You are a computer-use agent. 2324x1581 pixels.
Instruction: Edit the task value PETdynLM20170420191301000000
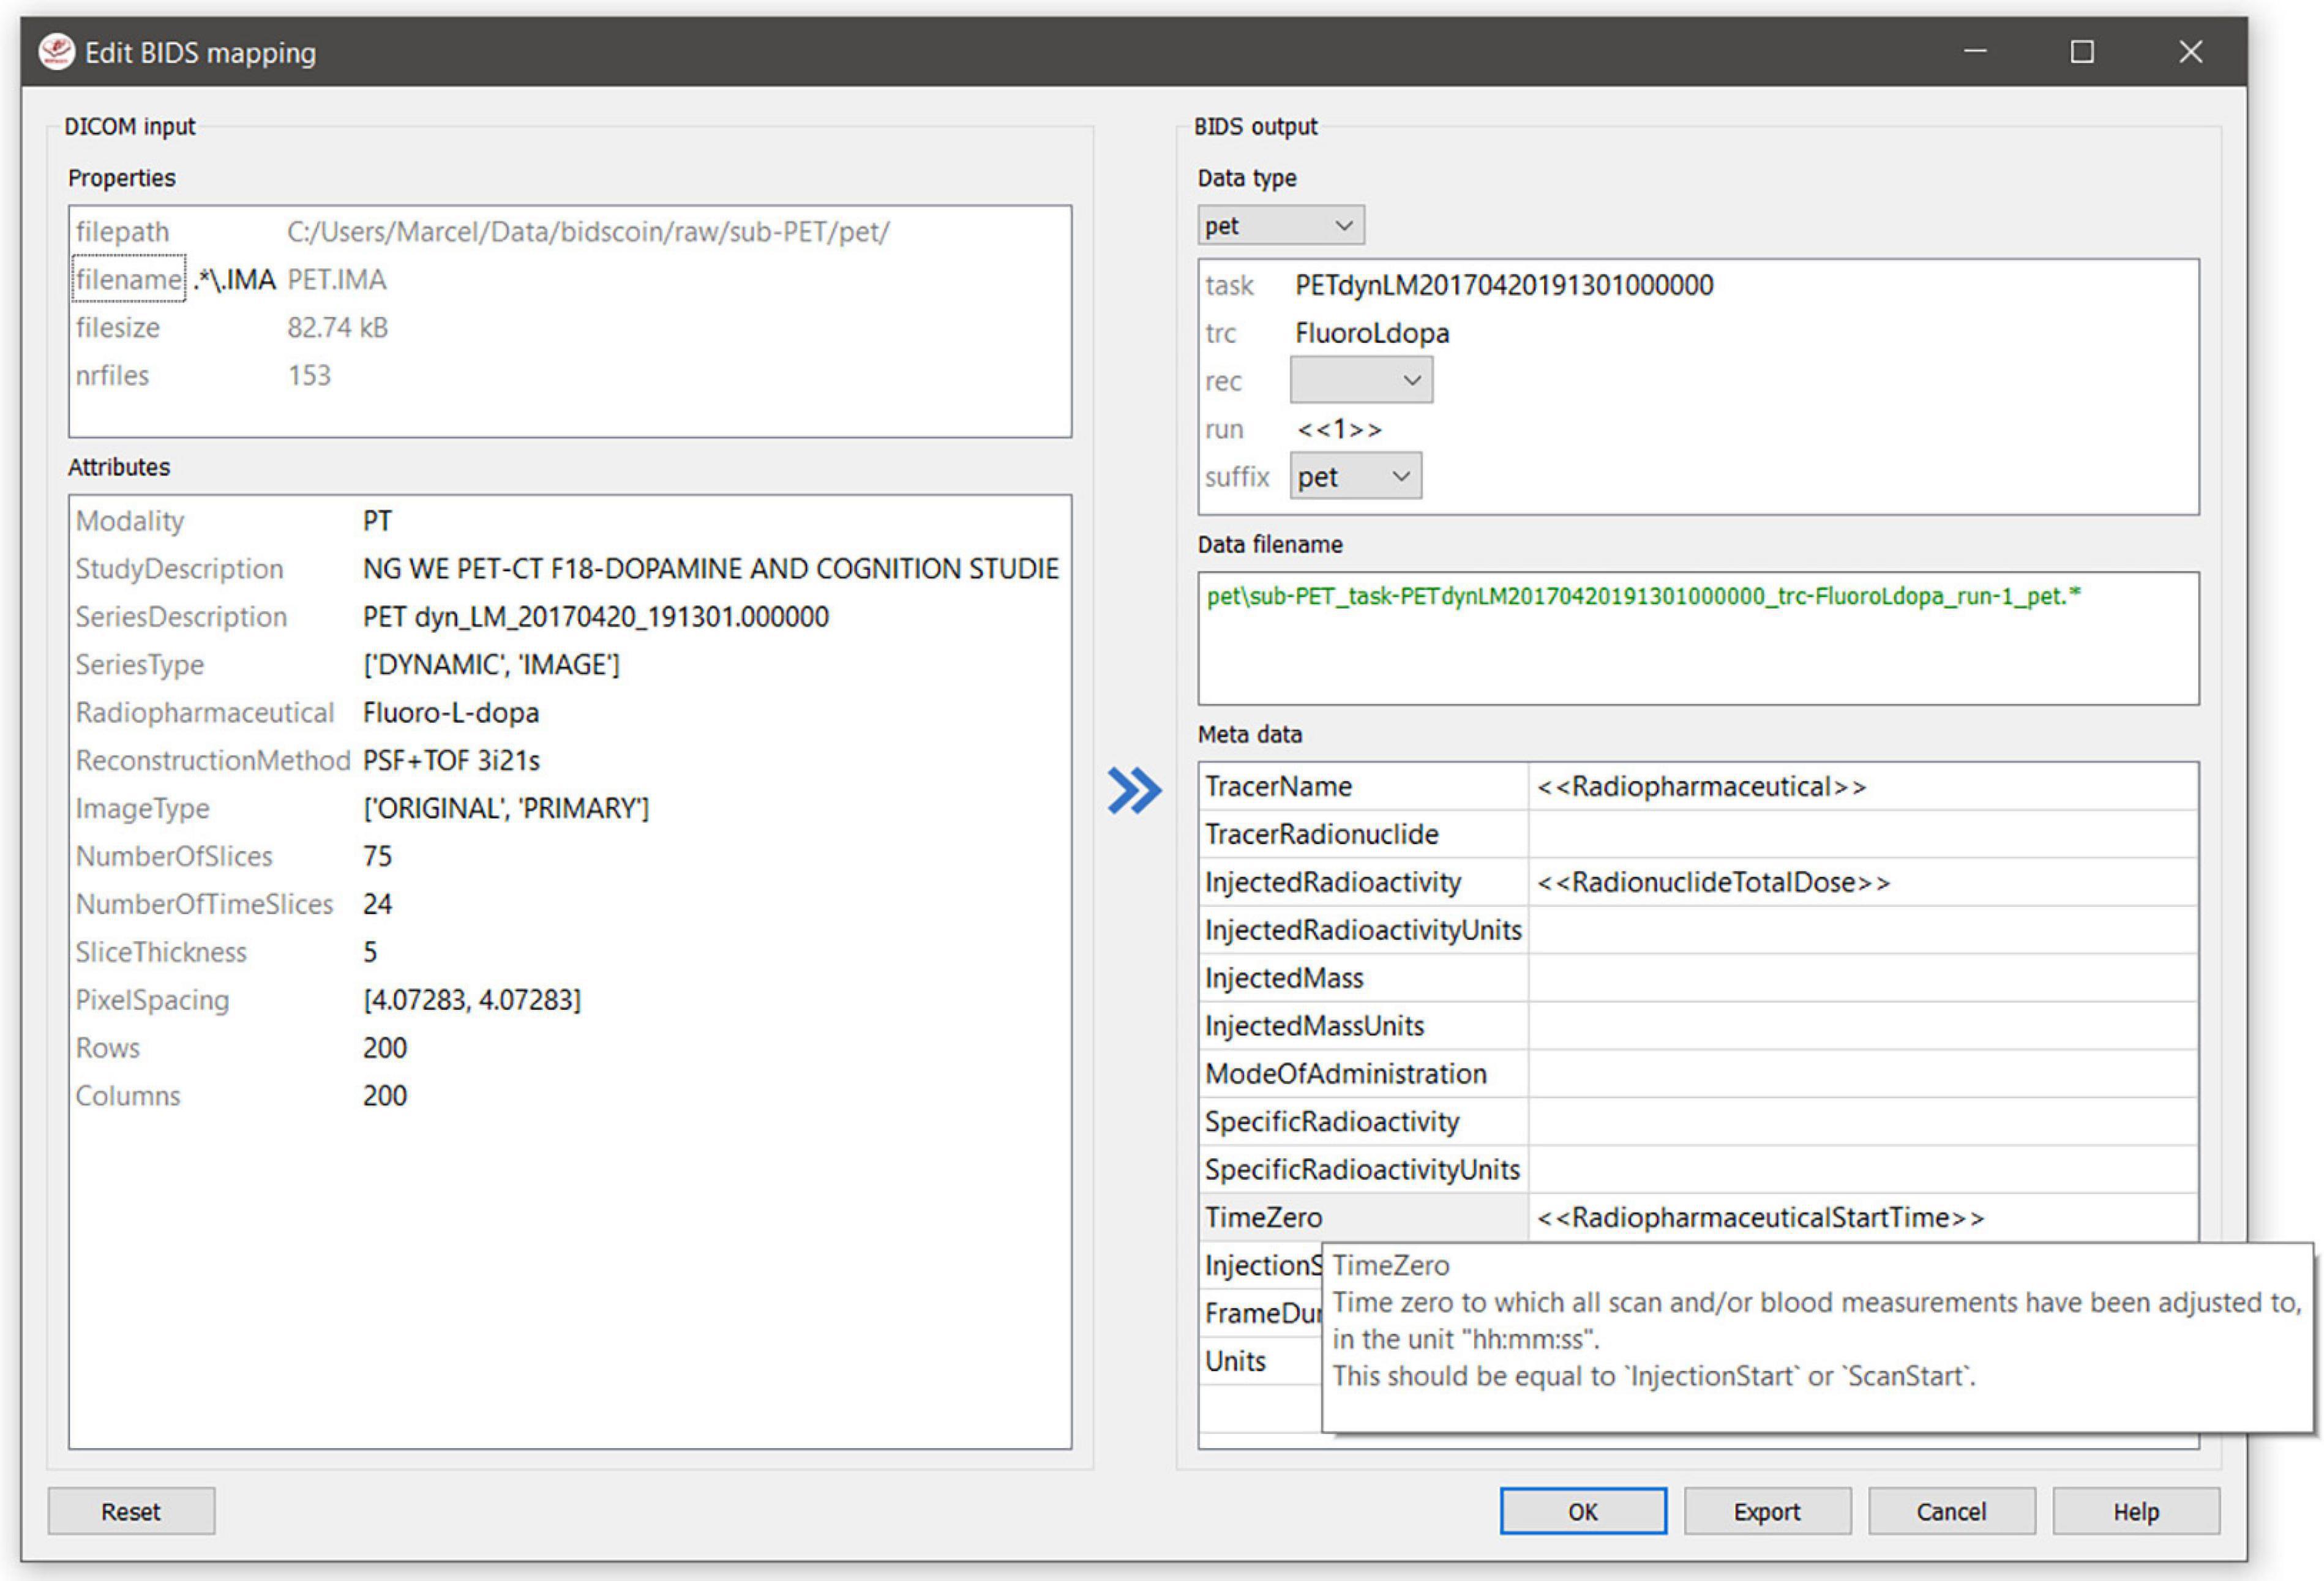1504,285
